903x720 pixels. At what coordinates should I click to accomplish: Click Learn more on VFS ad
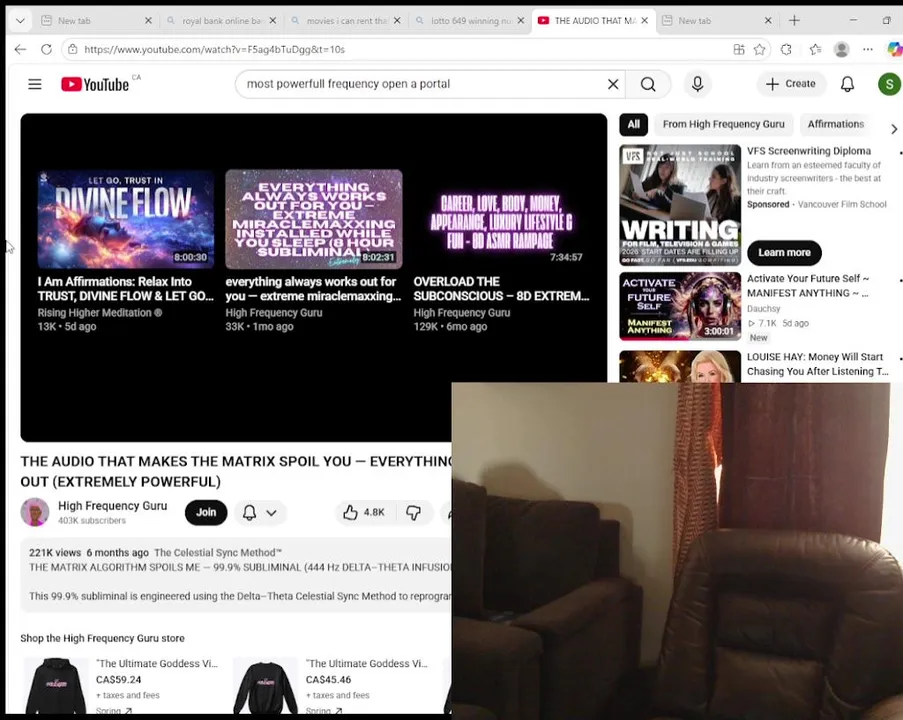[784, 253]
